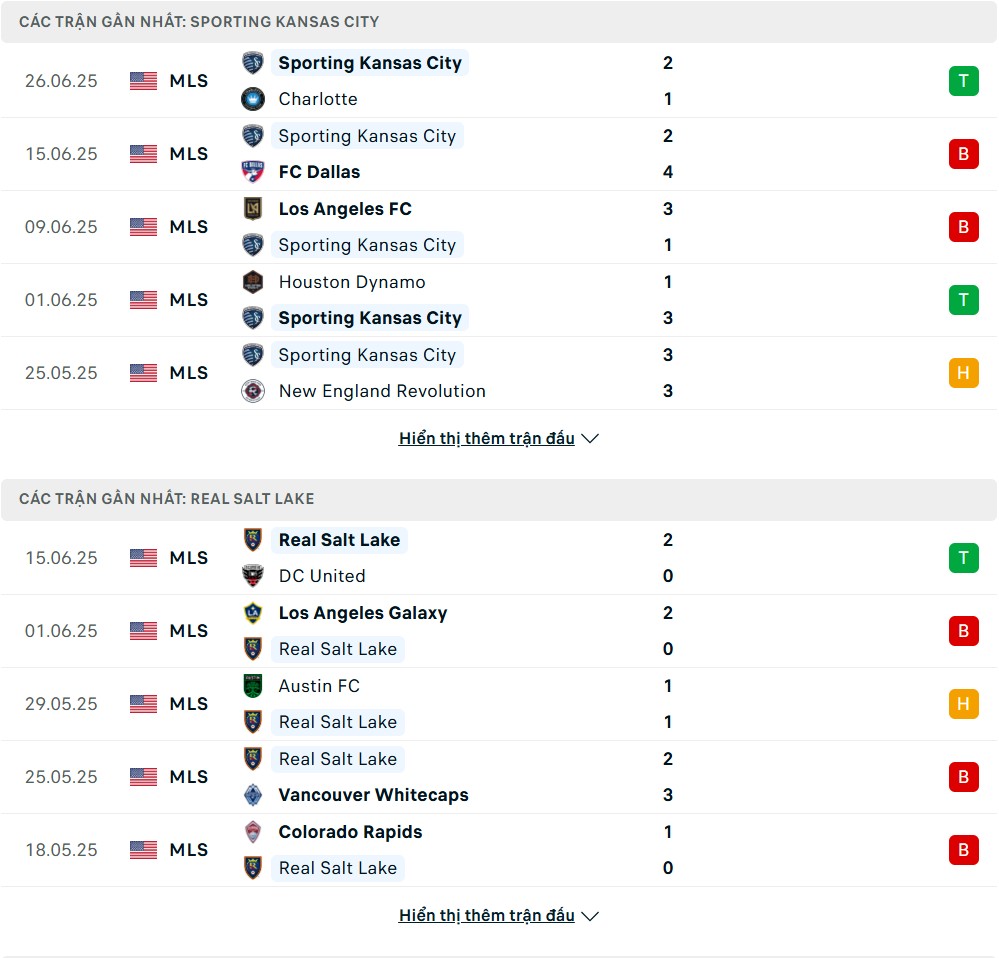Click the orange H badge for New England match

coord(963,373)
